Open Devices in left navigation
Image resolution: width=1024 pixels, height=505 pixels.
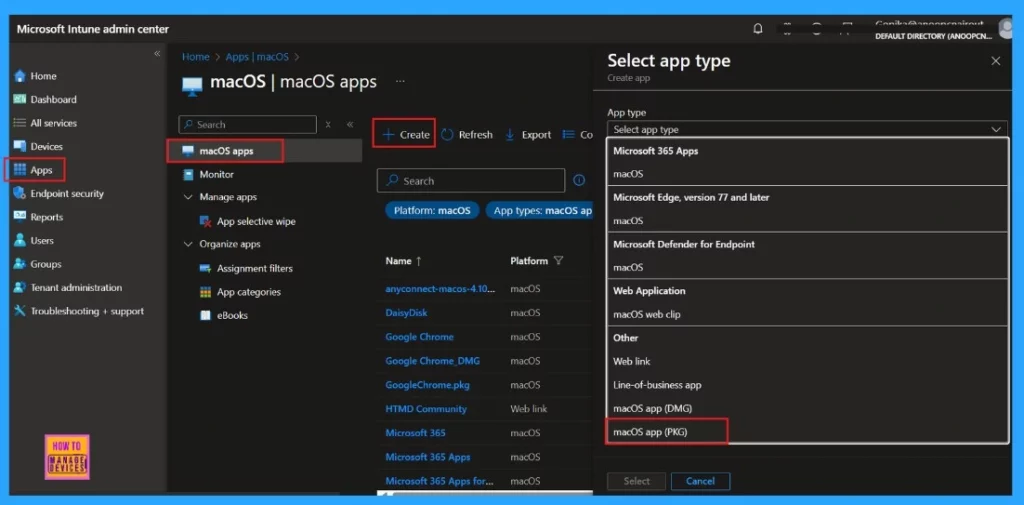coord(39,146)
